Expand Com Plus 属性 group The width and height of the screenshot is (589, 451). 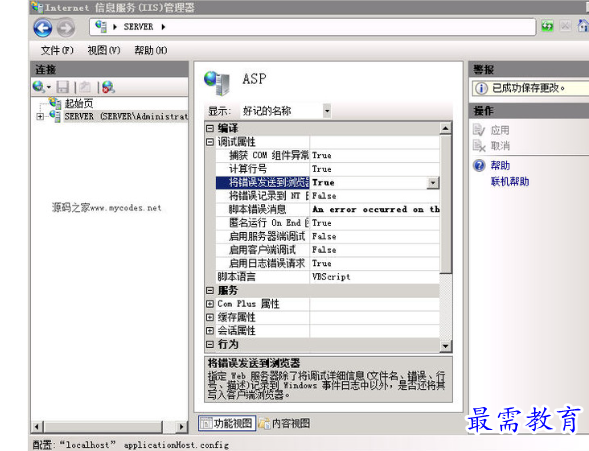pos(210,304)
